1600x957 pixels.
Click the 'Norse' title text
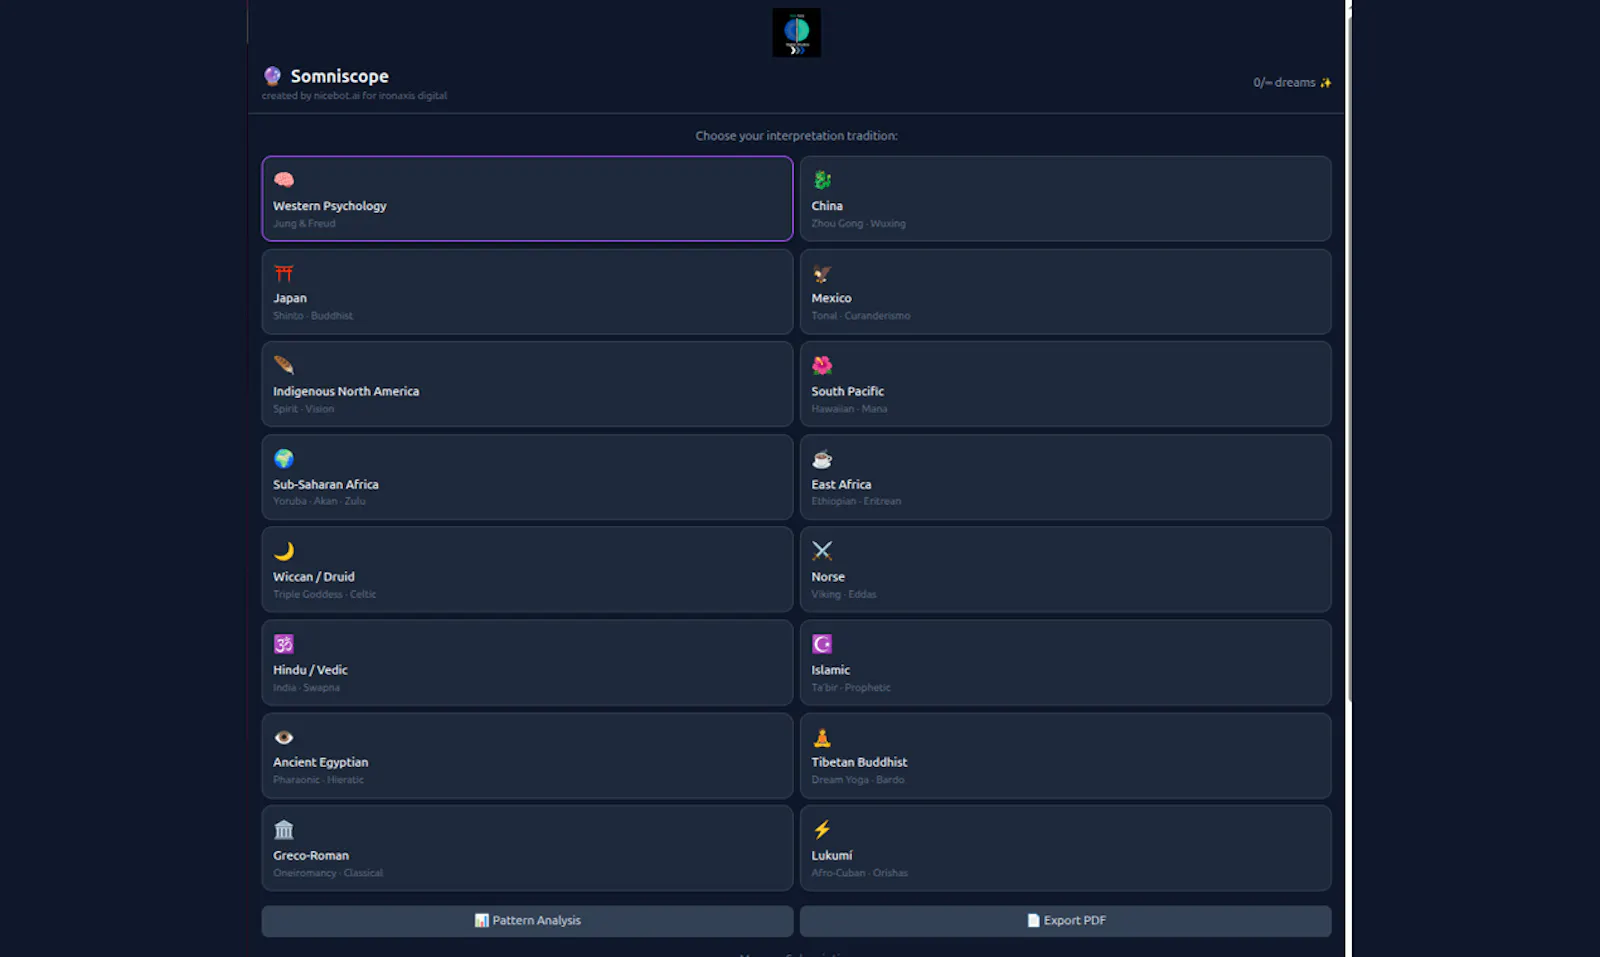tap(828, 577)
